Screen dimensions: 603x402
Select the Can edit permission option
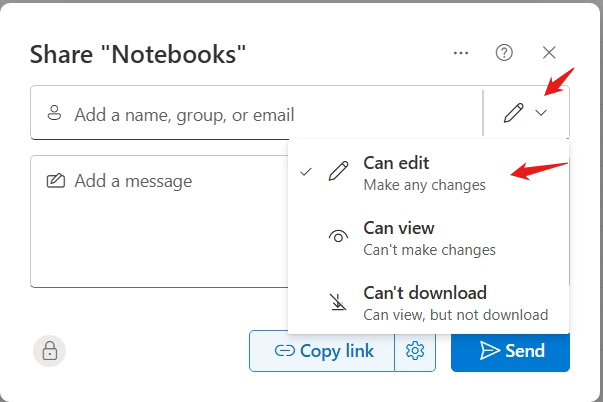tap(428, 173)
